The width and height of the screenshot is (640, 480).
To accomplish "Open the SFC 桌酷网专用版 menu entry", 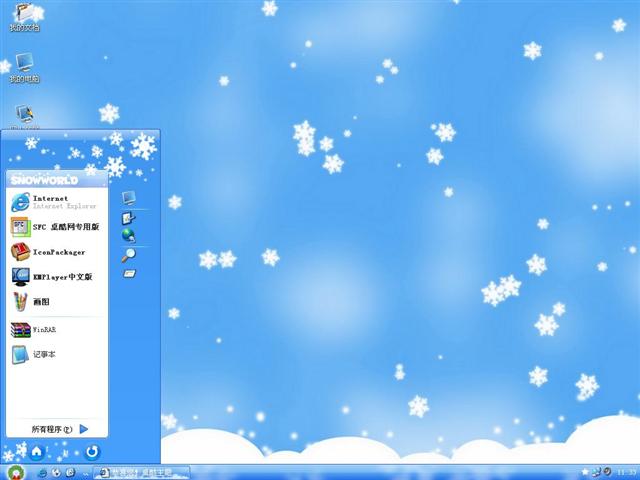I will 57,227.
